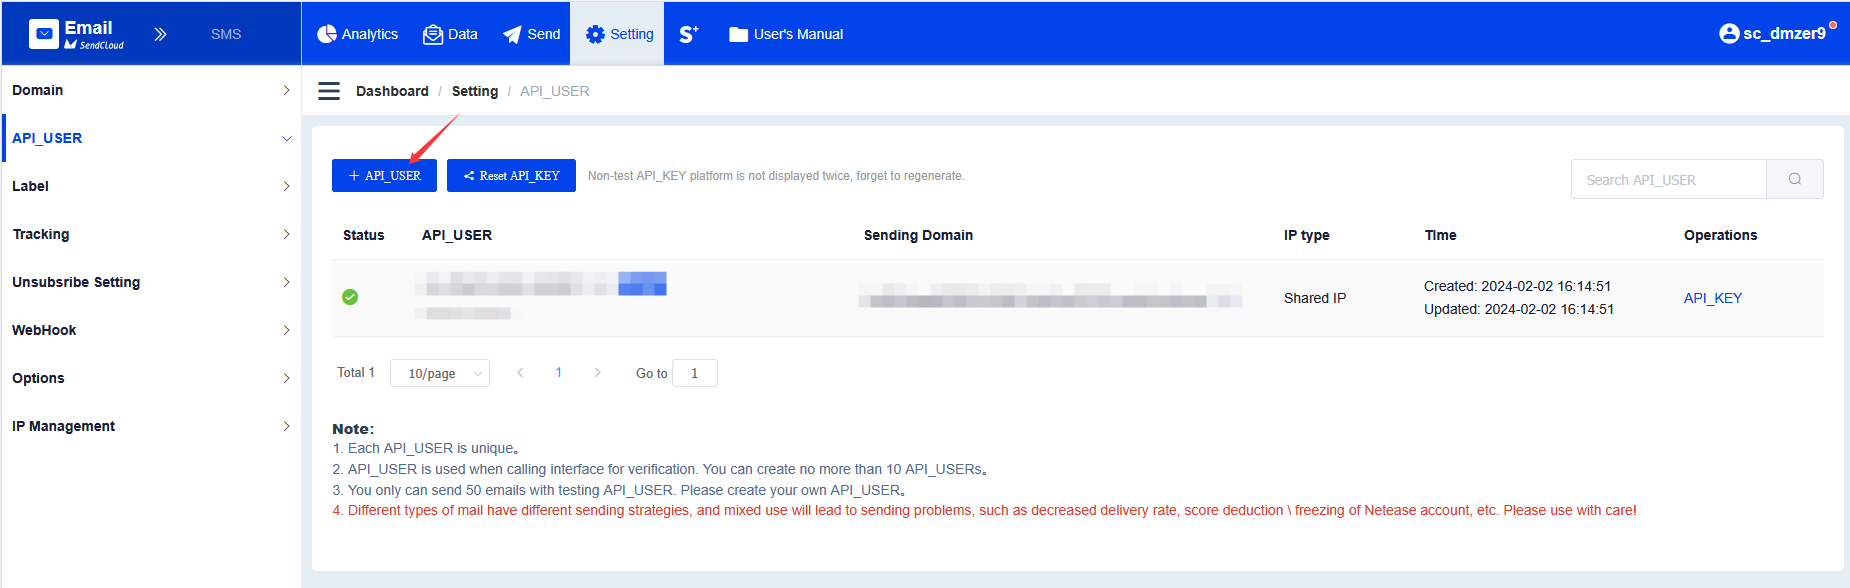Click the green active status icon

pyautogui.click(x=350, y=297)
